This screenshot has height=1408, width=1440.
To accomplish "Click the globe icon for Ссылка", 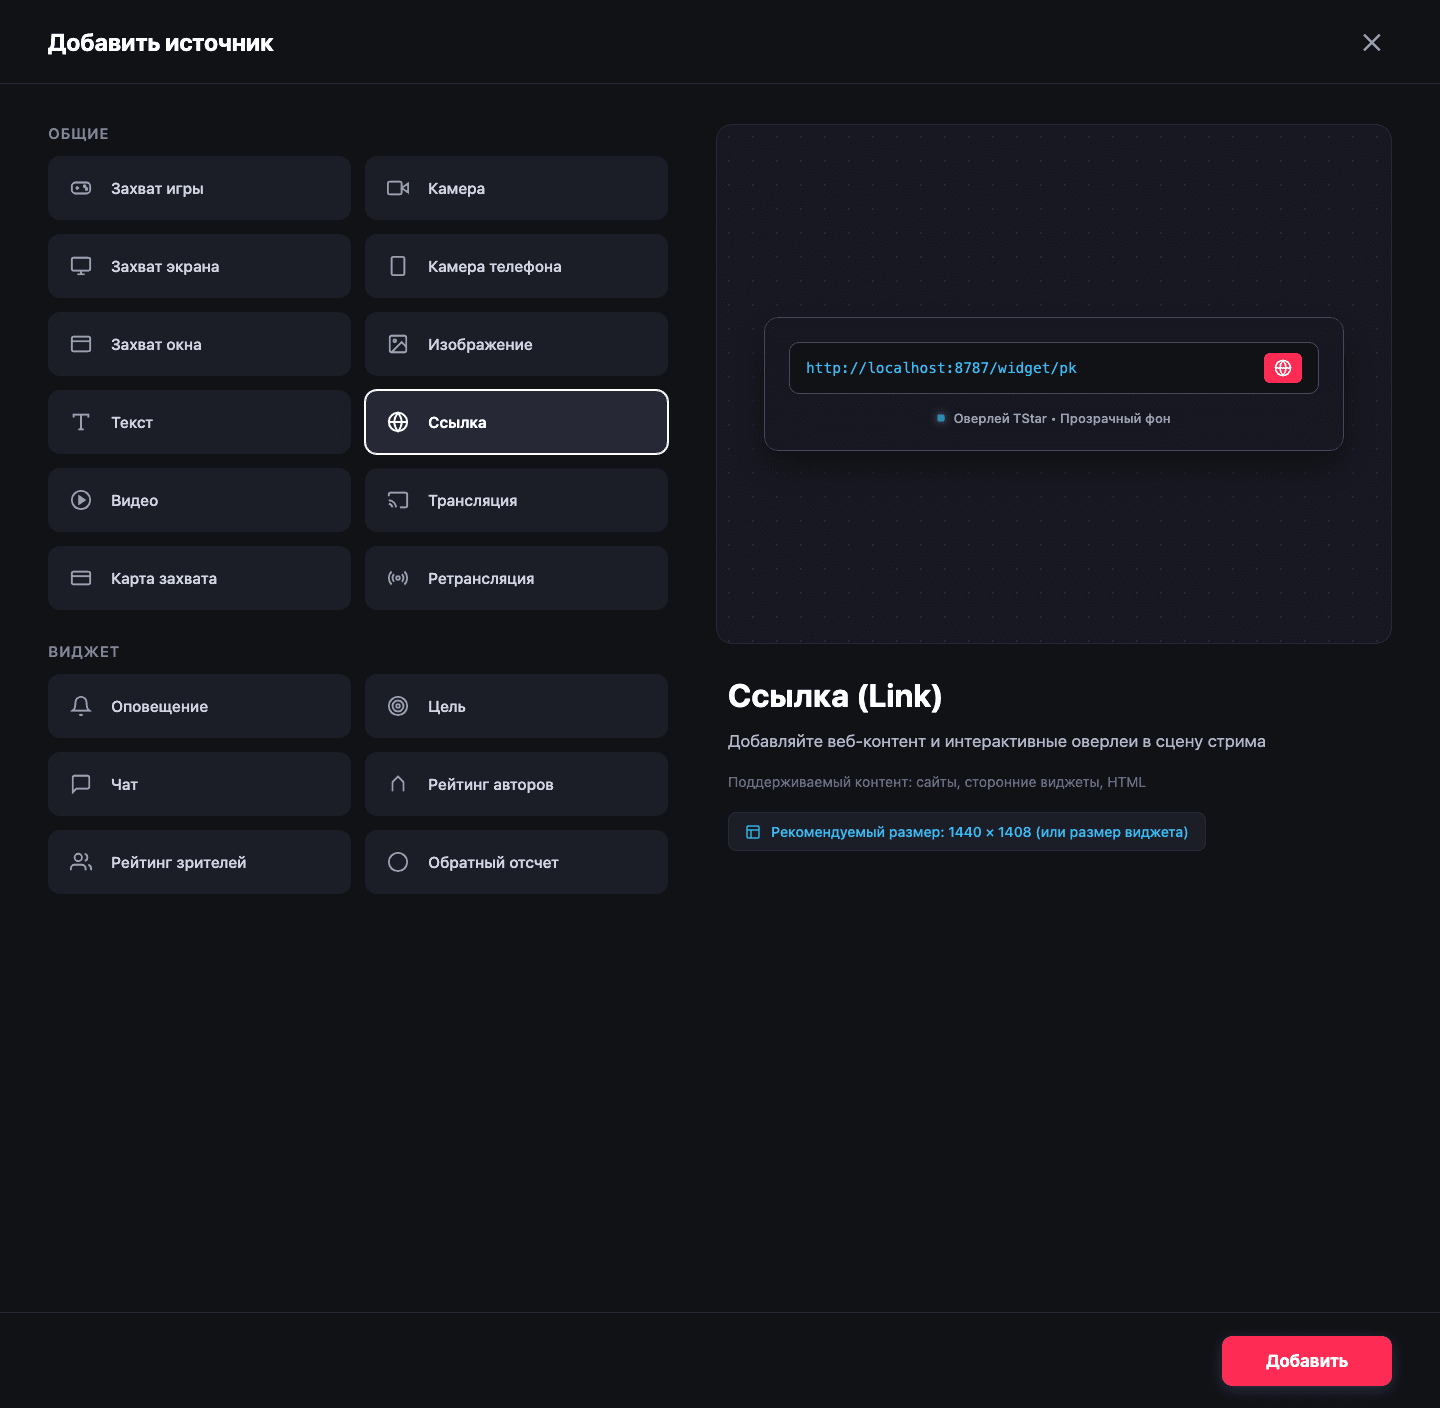I will (398, 422).
